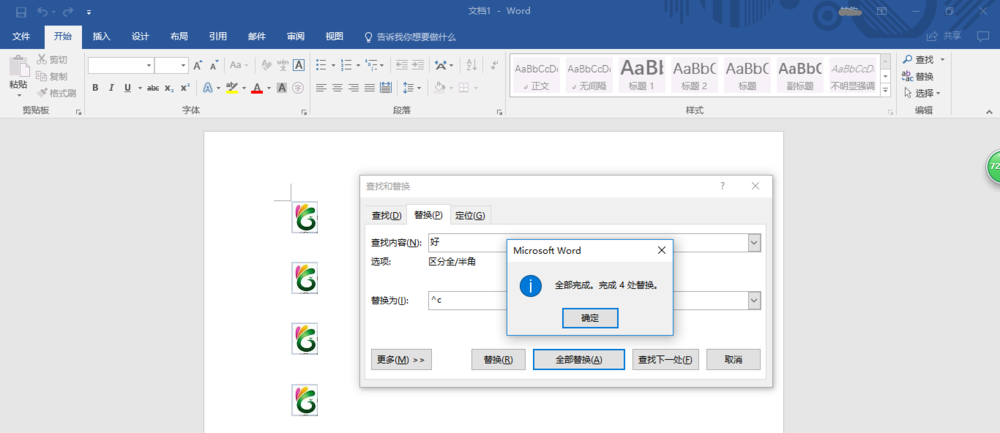
Task: Open the font name combo box
Action: (x=121, y=65)
